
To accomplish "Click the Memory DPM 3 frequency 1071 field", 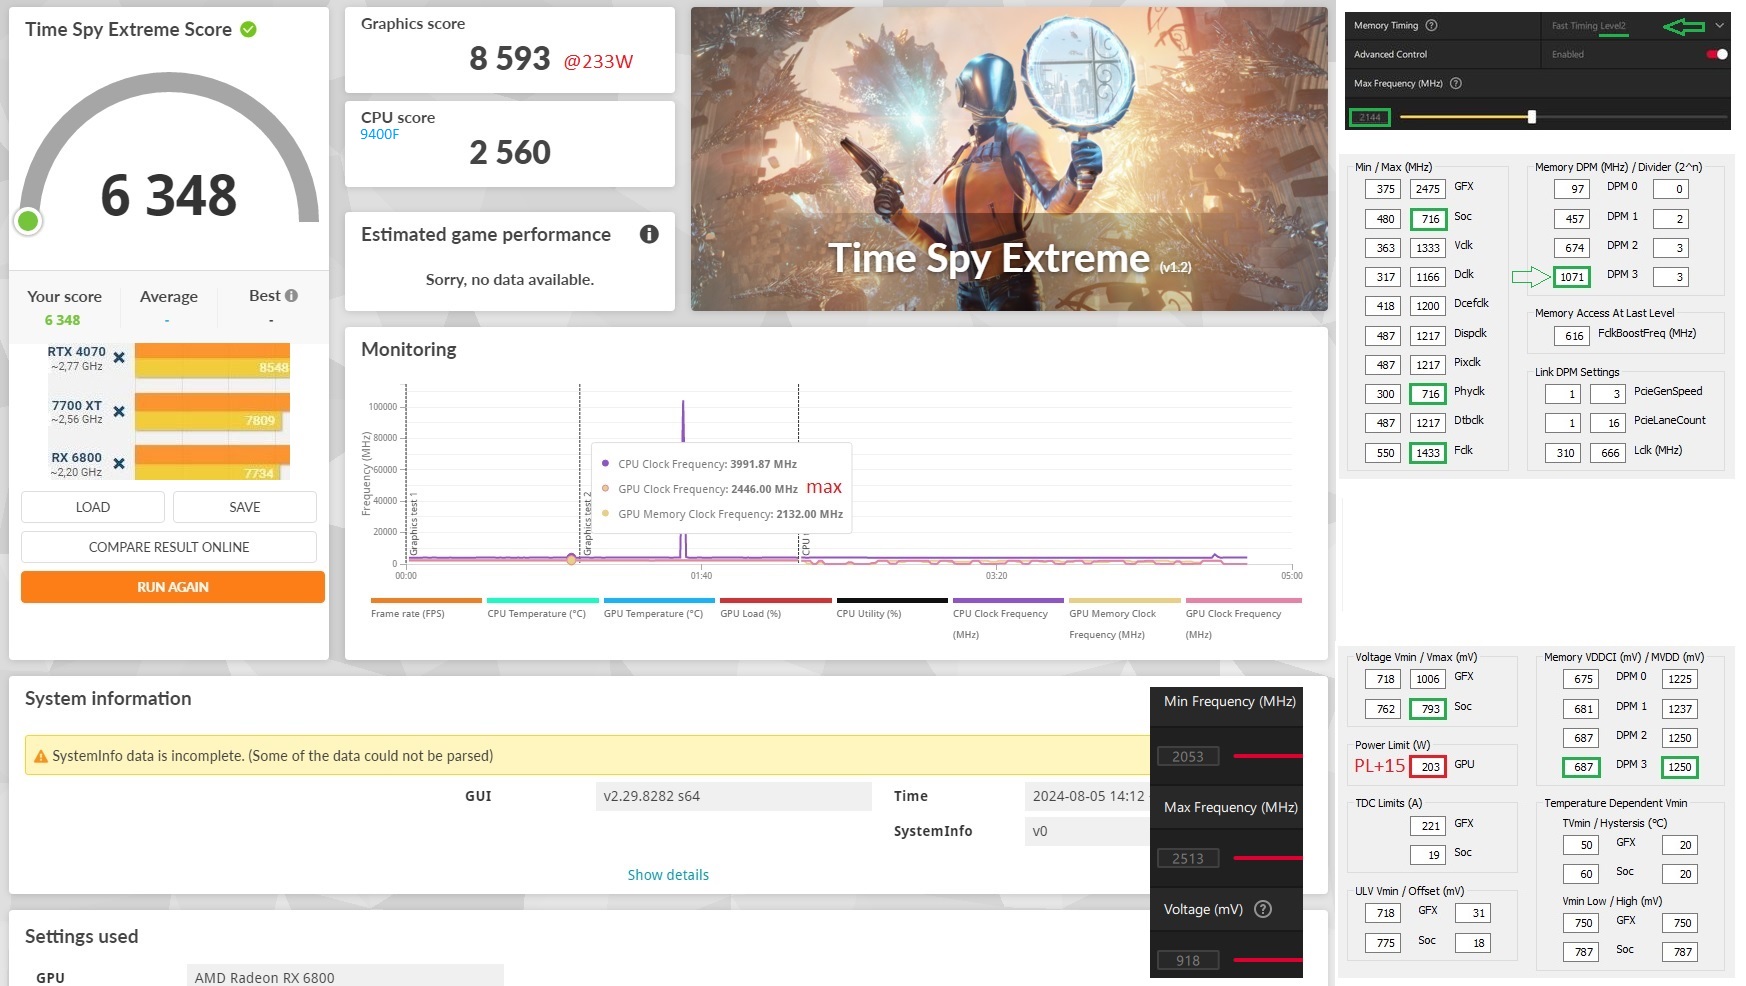I will 1572,277.
